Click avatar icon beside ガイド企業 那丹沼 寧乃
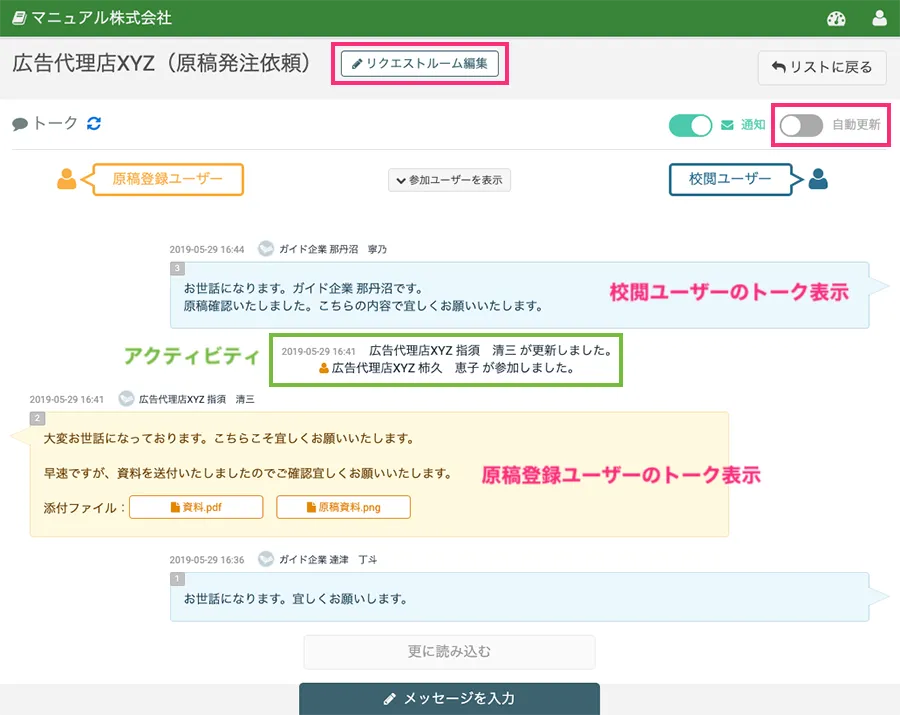This screenshot has height=715, width=900. coord(266,248)
